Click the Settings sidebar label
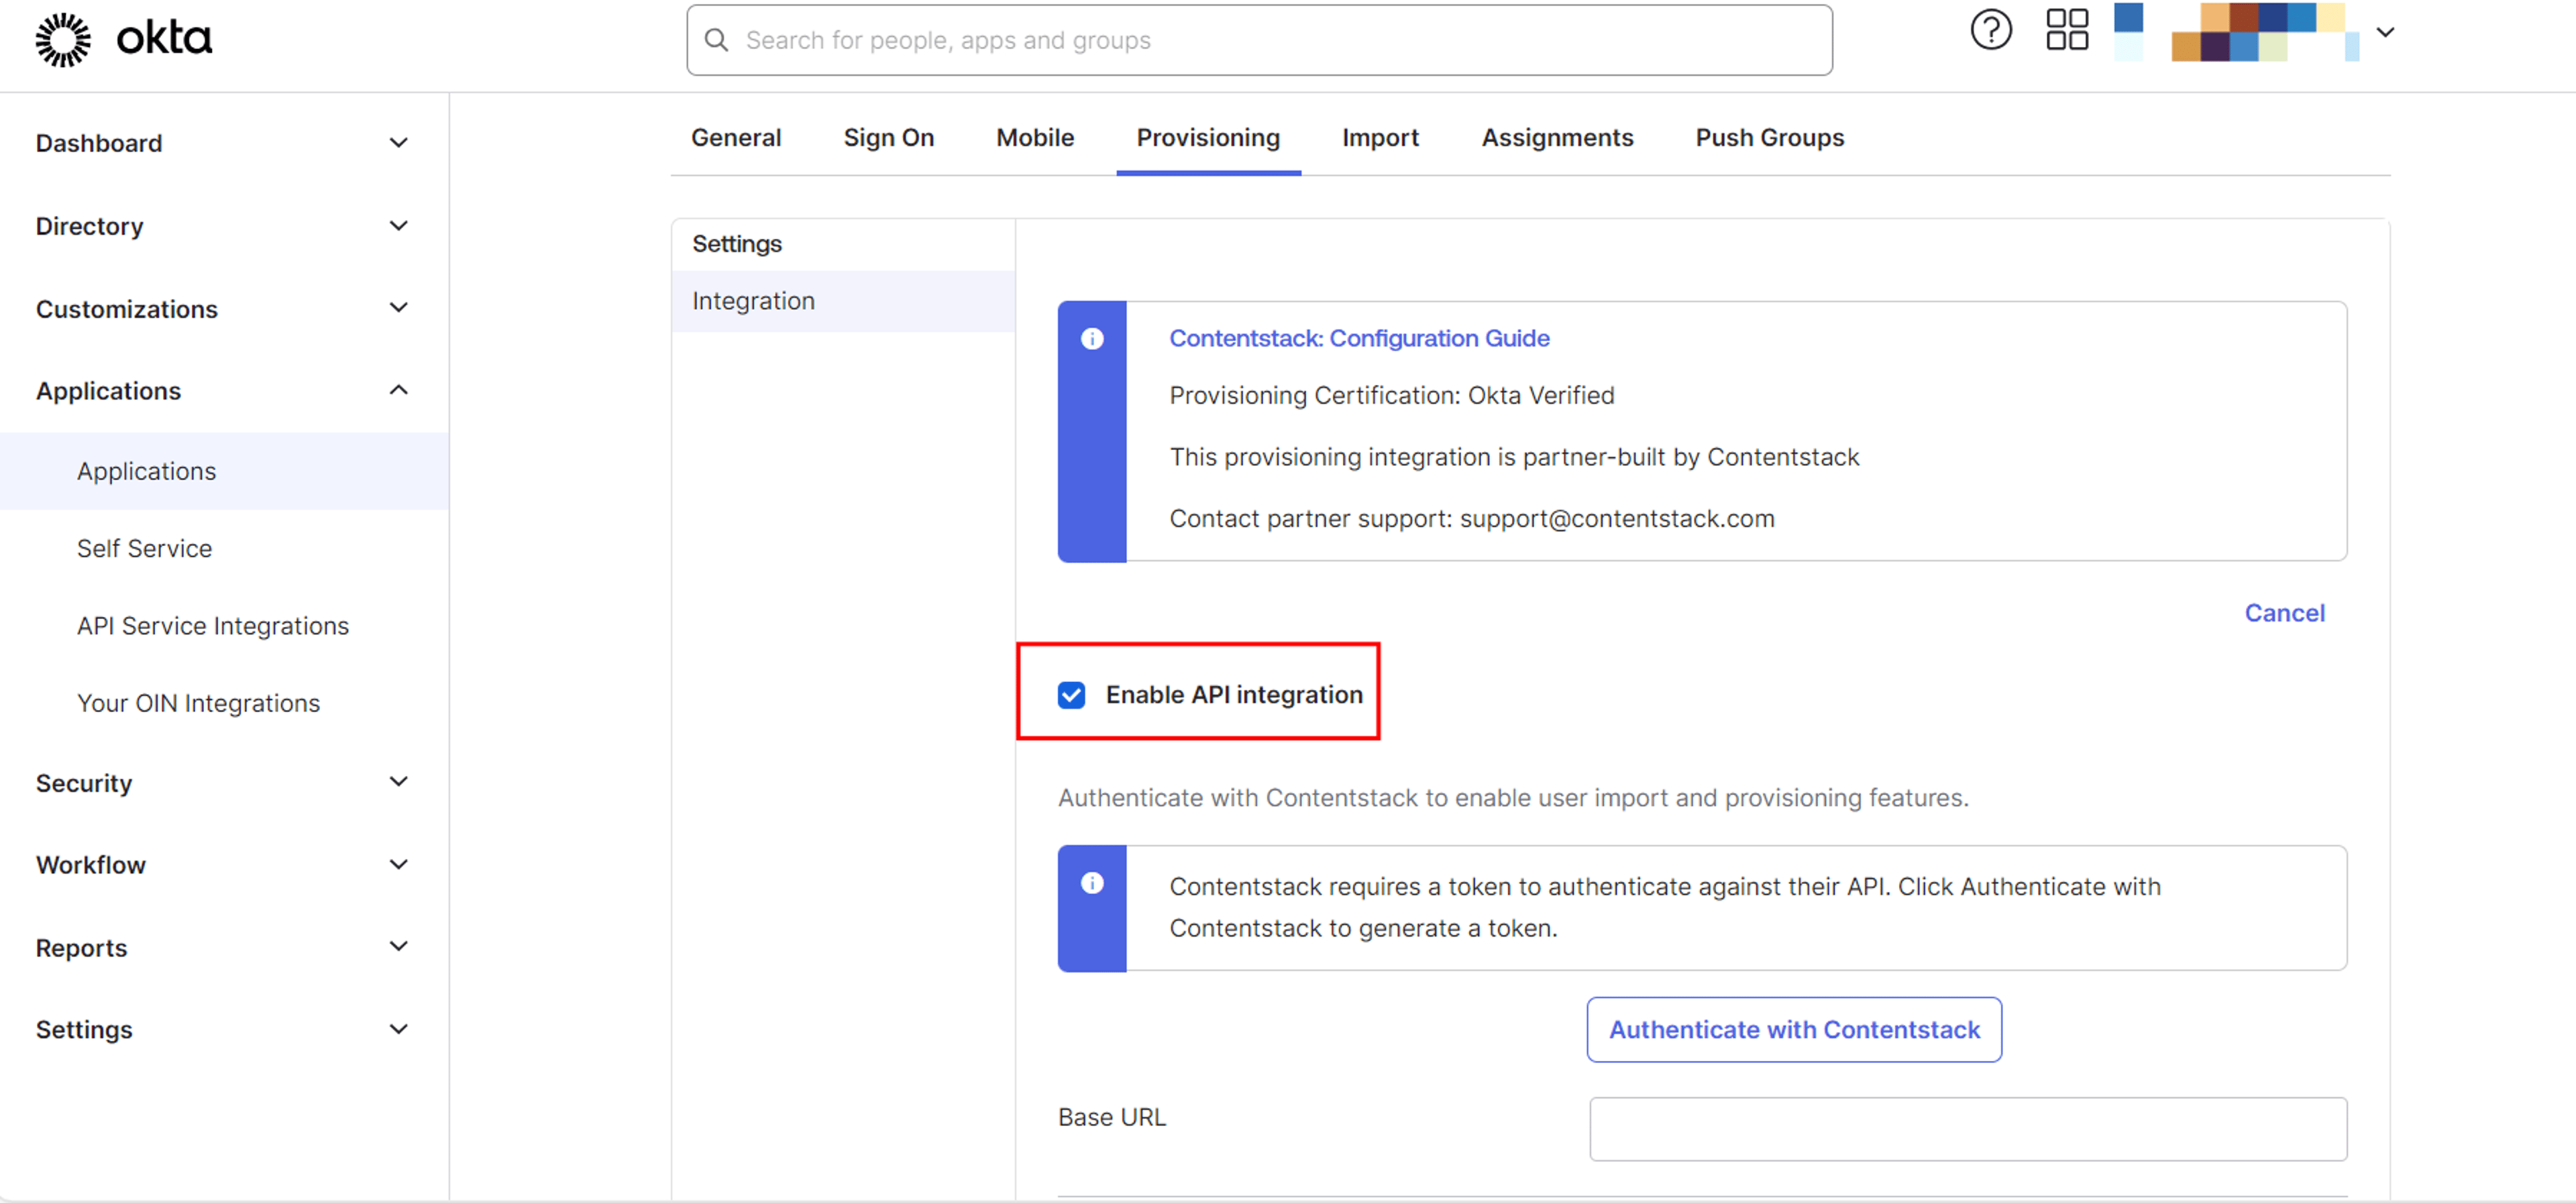Screen dimensions: 2576x1203 tap(83, 1030)
